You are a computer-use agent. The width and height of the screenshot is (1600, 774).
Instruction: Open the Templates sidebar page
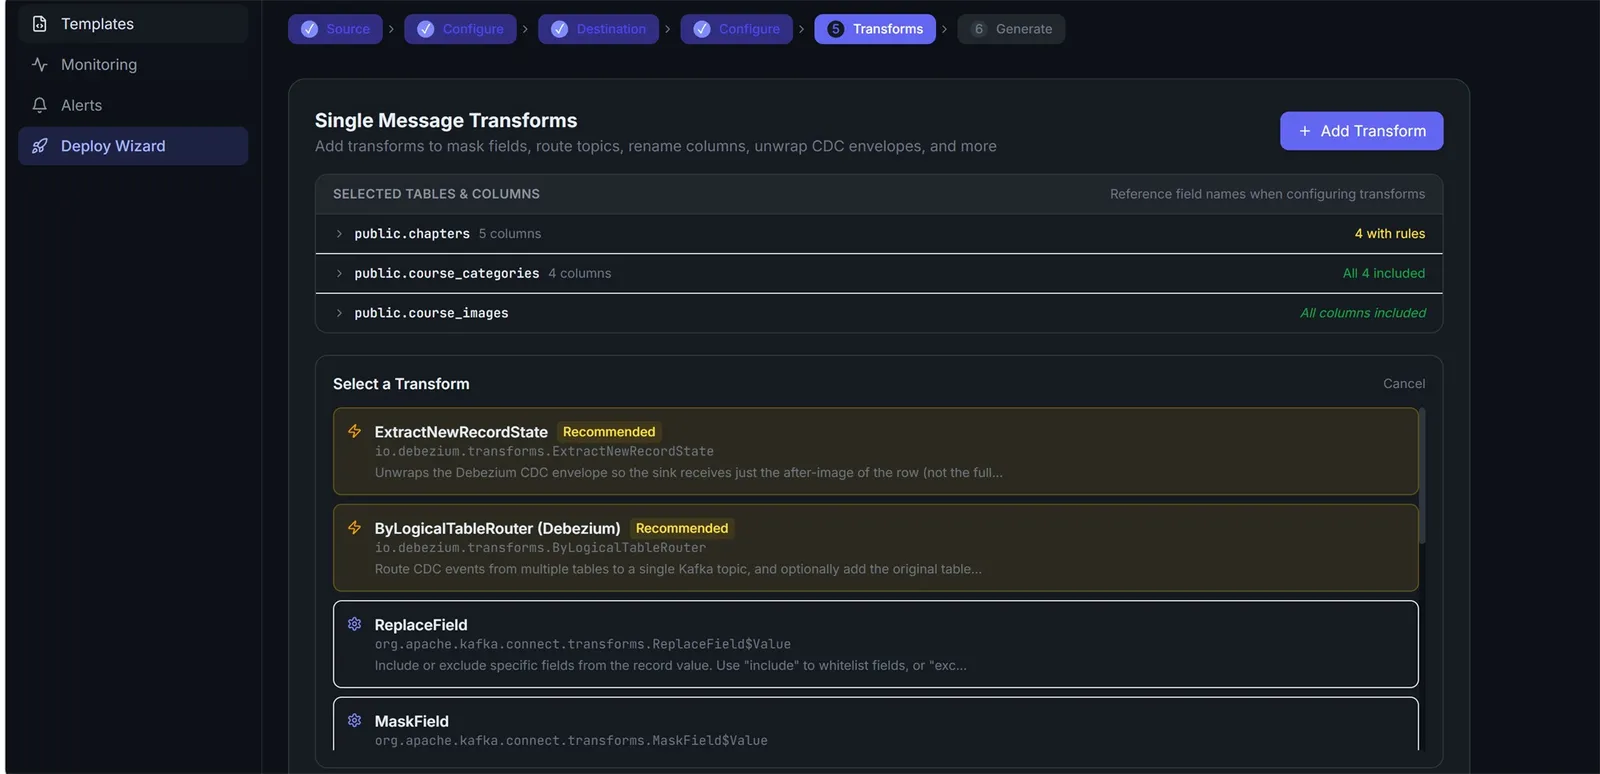coord(133,24)
